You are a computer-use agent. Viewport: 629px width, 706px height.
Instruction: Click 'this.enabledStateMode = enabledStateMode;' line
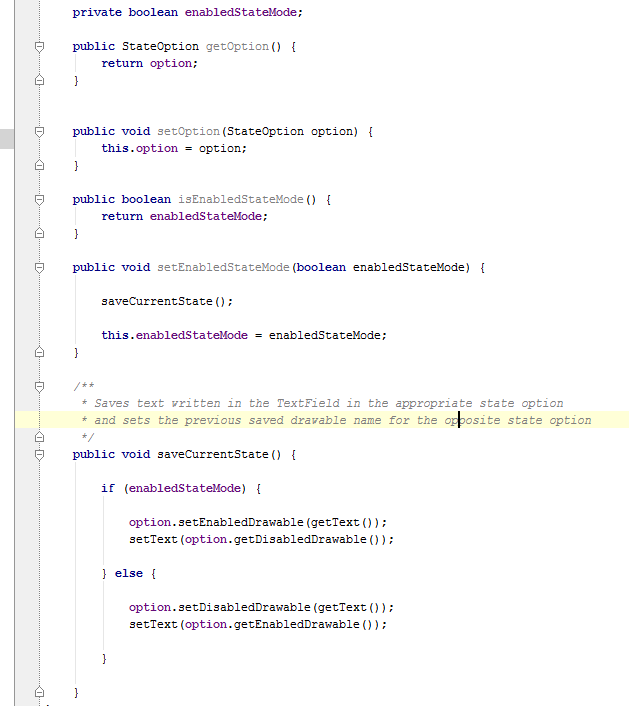244,335
